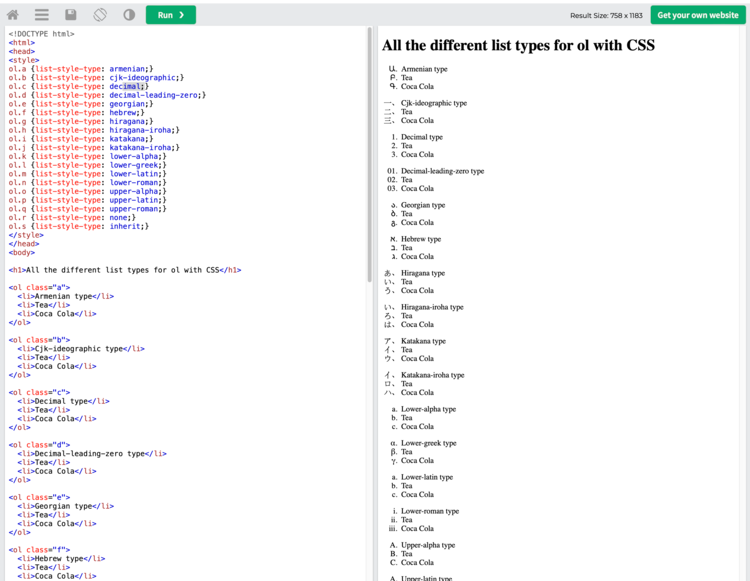The height and width of the screenshot is (581, 750).
Task: Click the Georgian type li code line
Action: coord(66,506)
